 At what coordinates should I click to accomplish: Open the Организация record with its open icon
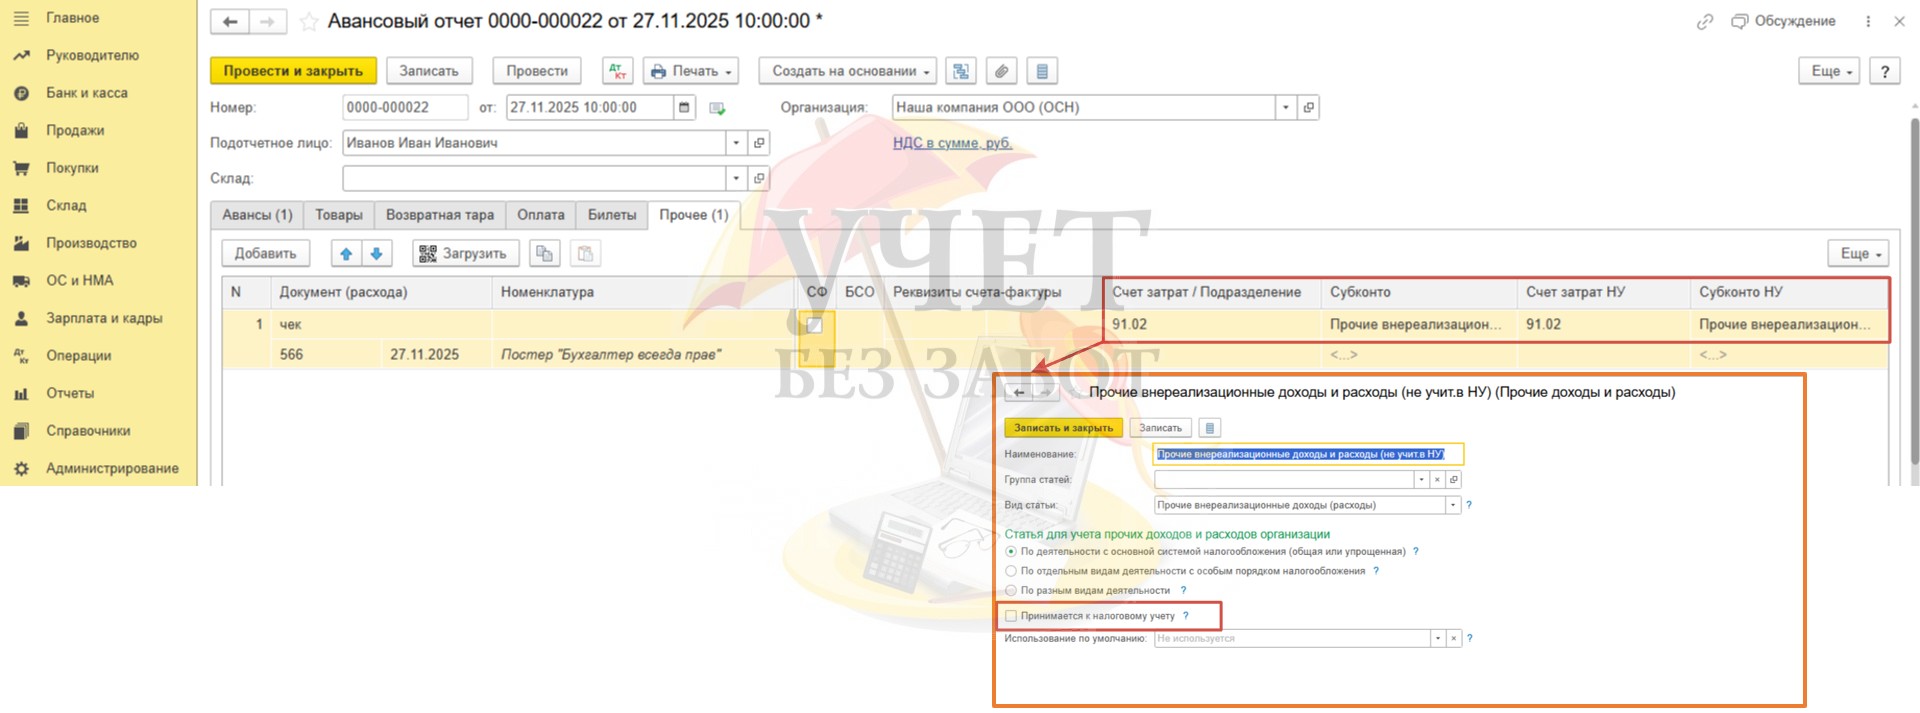tap(1308, 107)
